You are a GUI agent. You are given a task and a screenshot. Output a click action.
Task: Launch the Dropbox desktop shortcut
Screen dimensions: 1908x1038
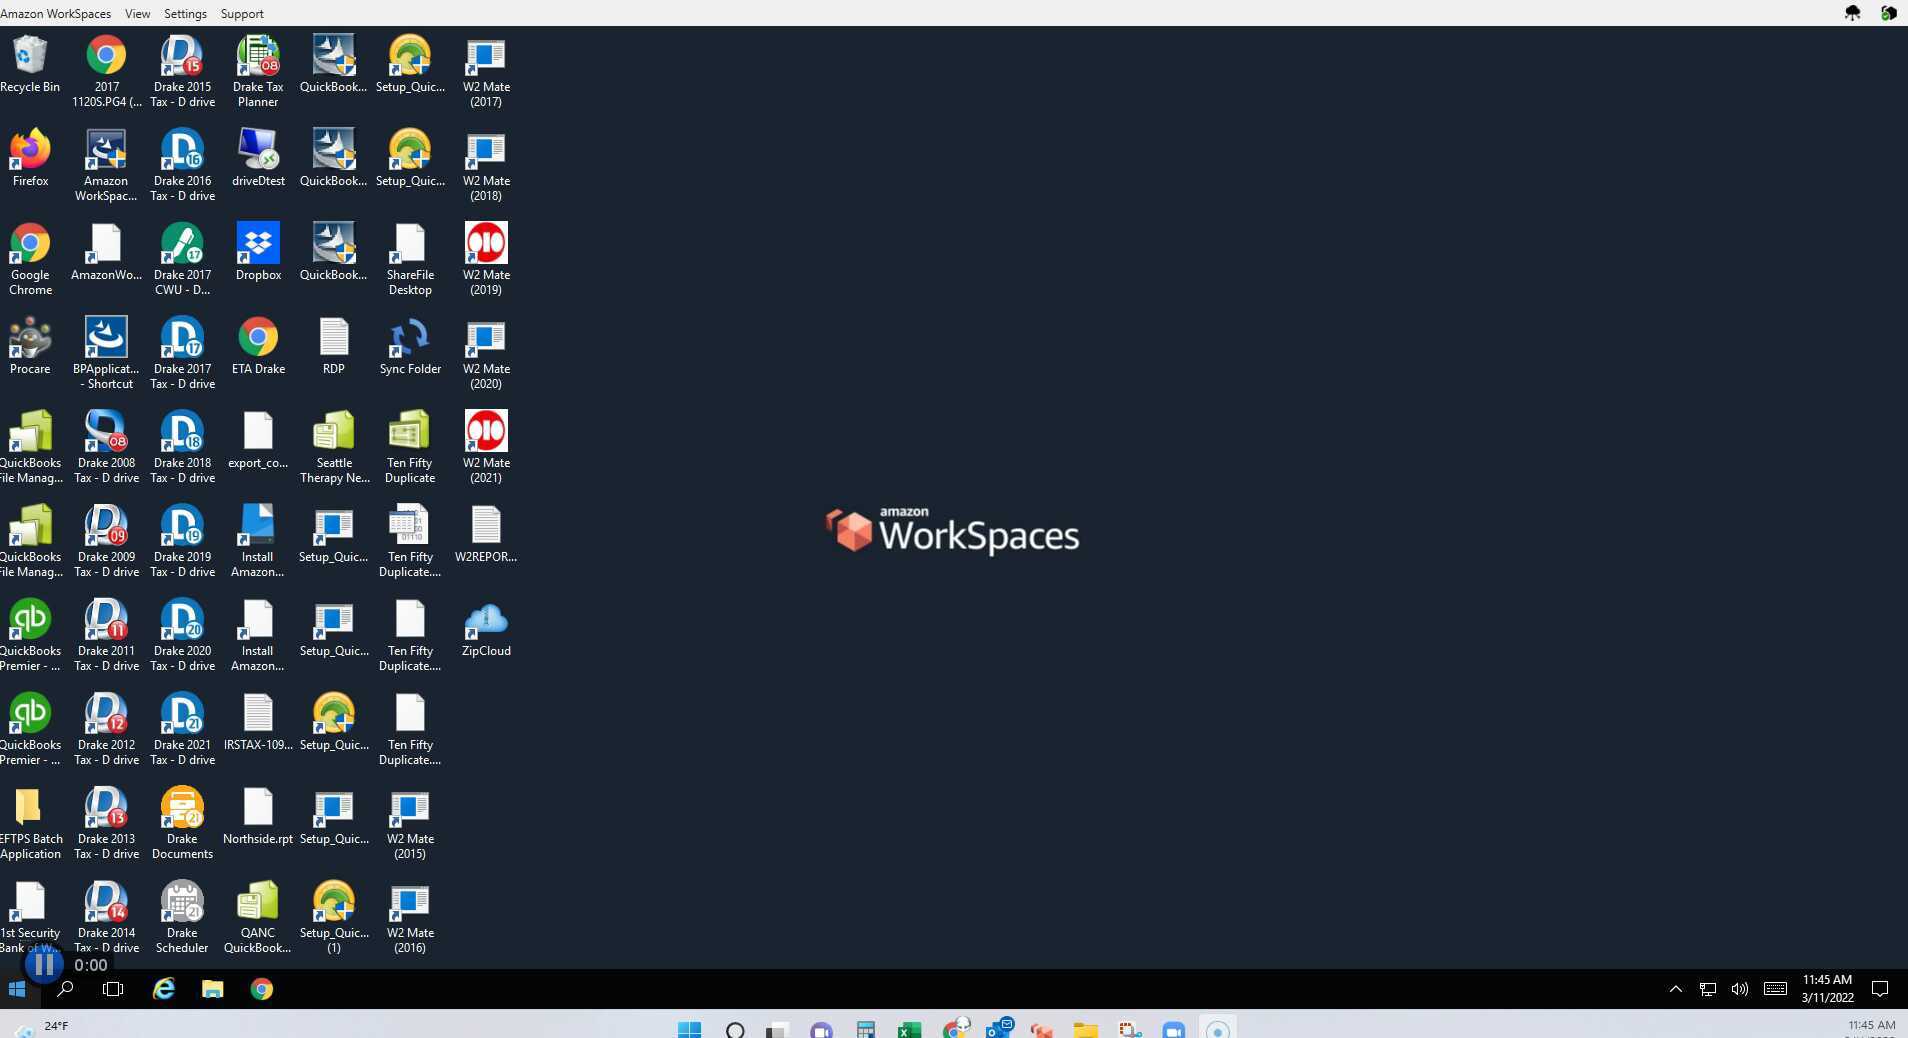258,243
